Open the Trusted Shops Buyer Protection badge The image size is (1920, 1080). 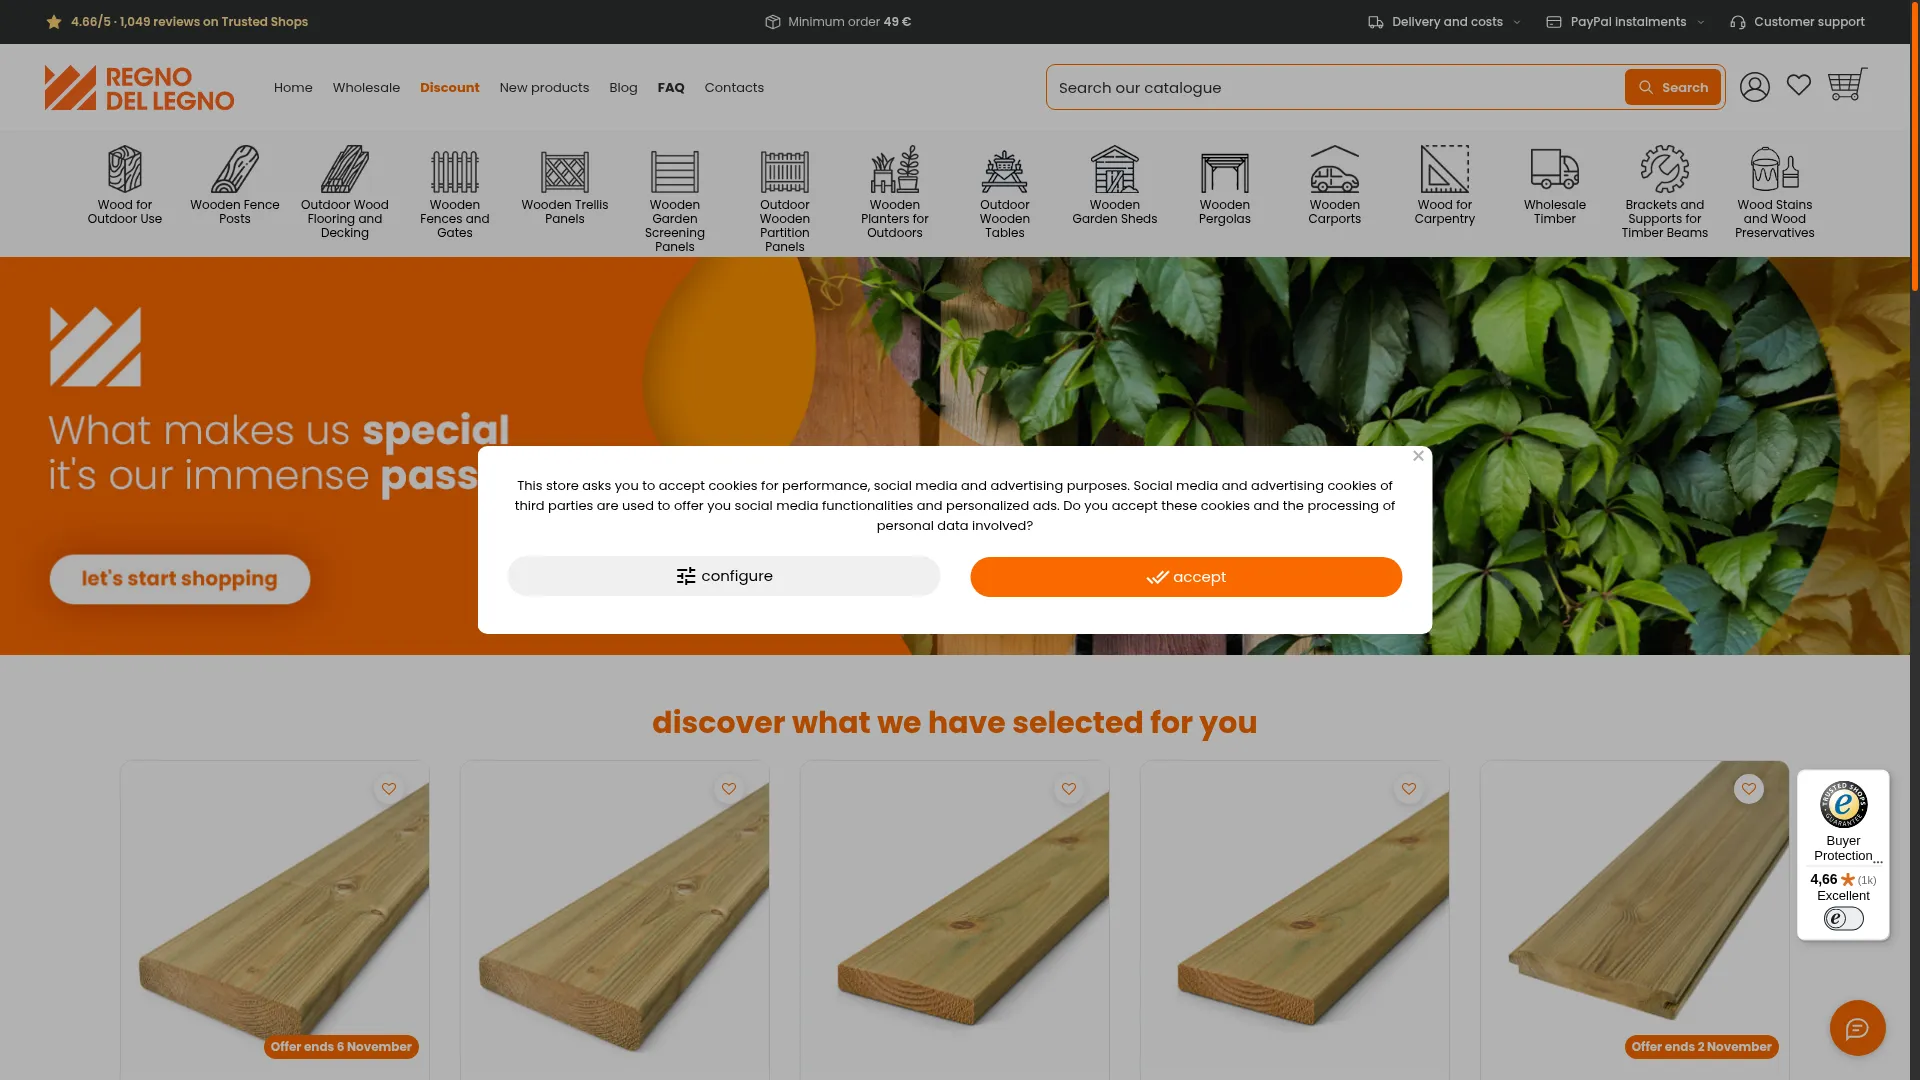[1843, 855]
